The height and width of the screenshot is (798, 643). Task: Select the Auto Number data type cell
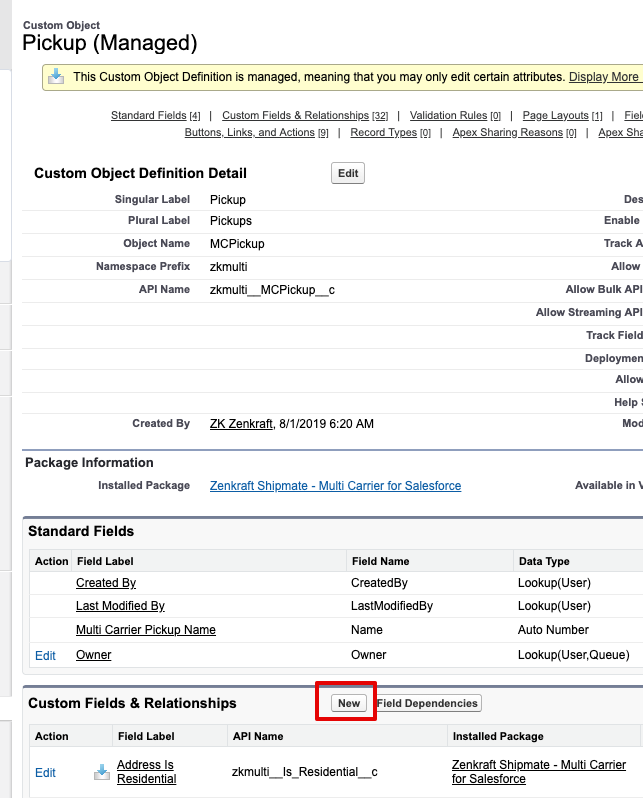tap(553, 630)
